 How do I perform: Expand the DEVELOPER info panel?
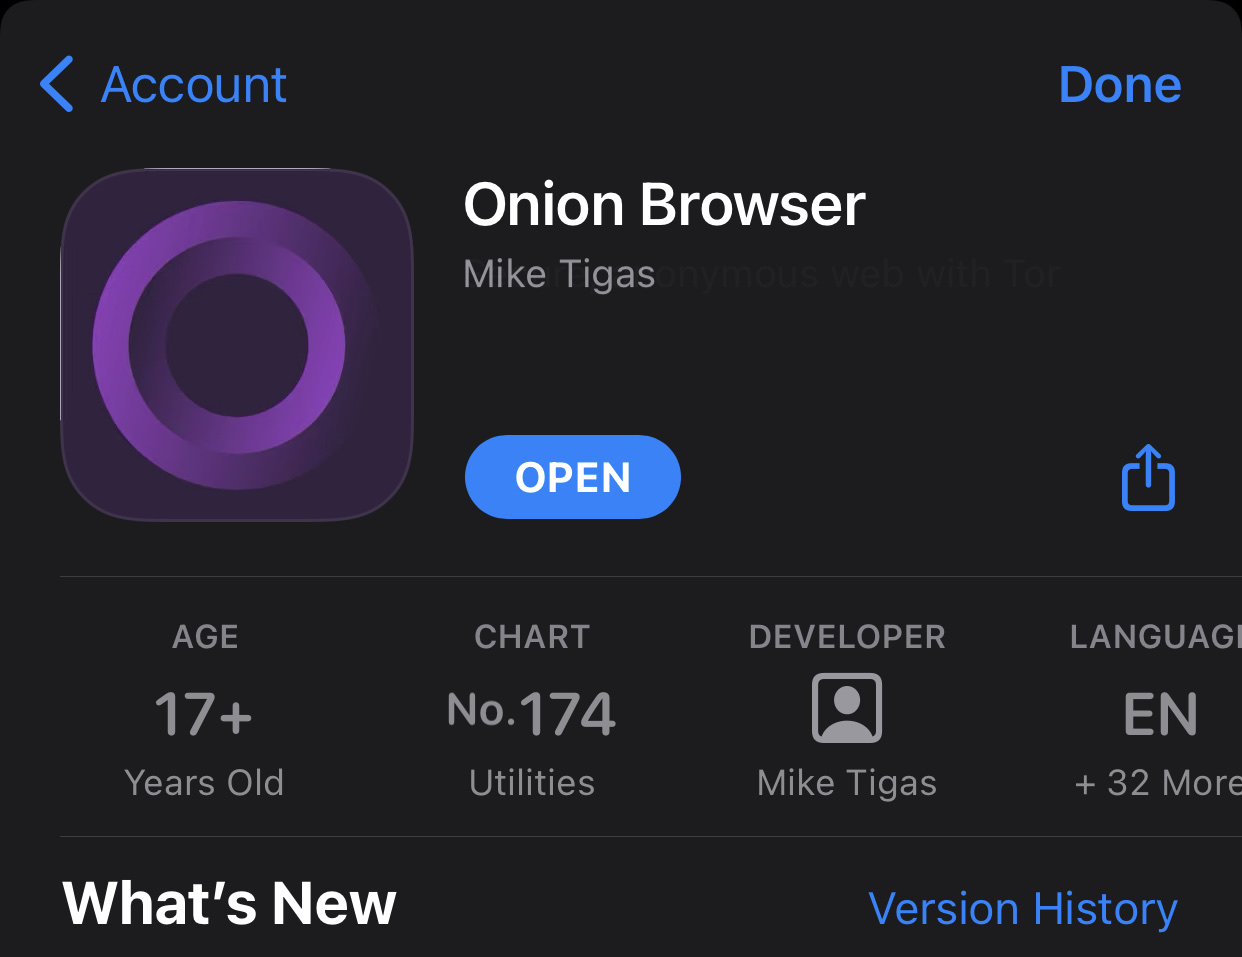click(x=847, y=637)
